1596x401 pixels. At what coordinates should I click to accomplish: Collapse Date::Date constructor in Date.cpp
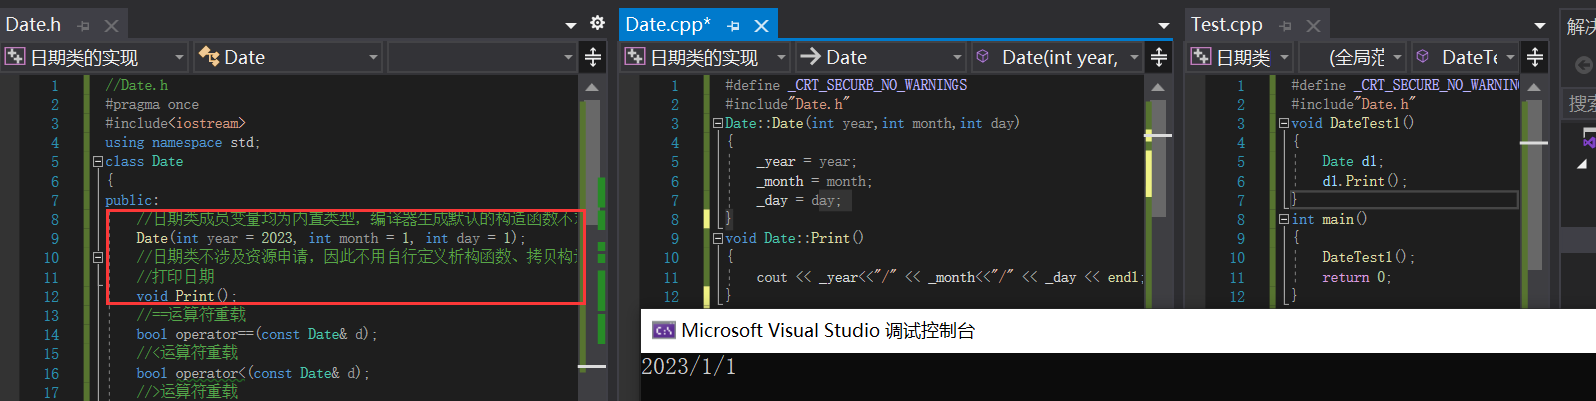point(718,123)
